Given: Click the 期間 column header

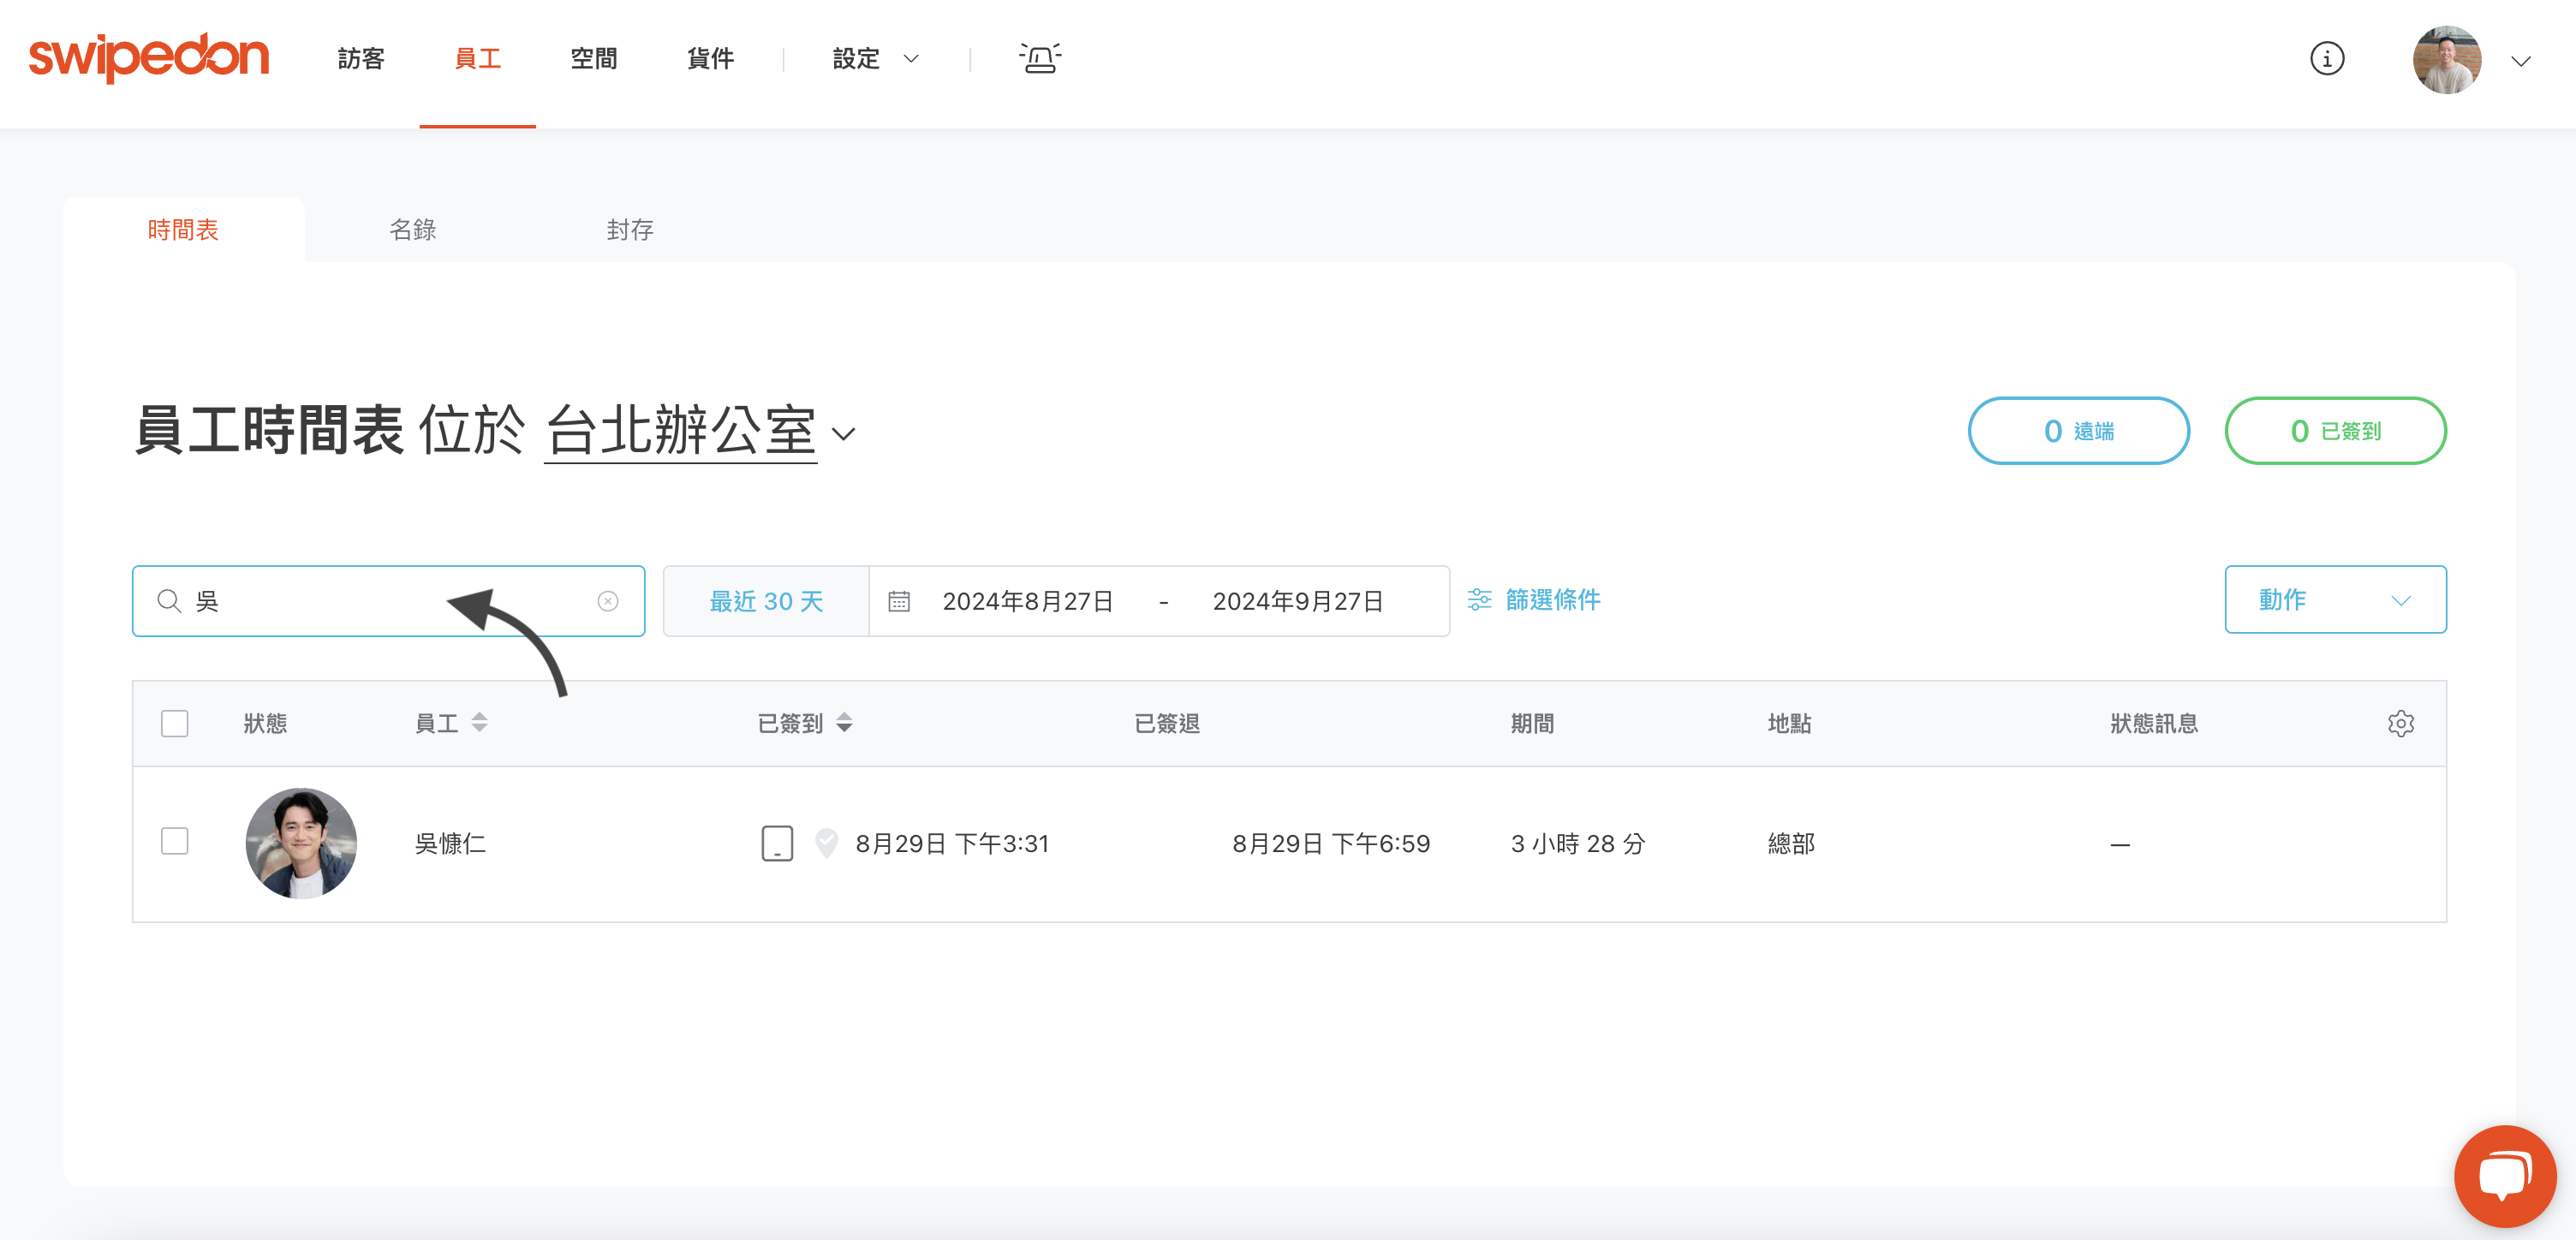Looking at the screenshot, I should click(1532, 723).
